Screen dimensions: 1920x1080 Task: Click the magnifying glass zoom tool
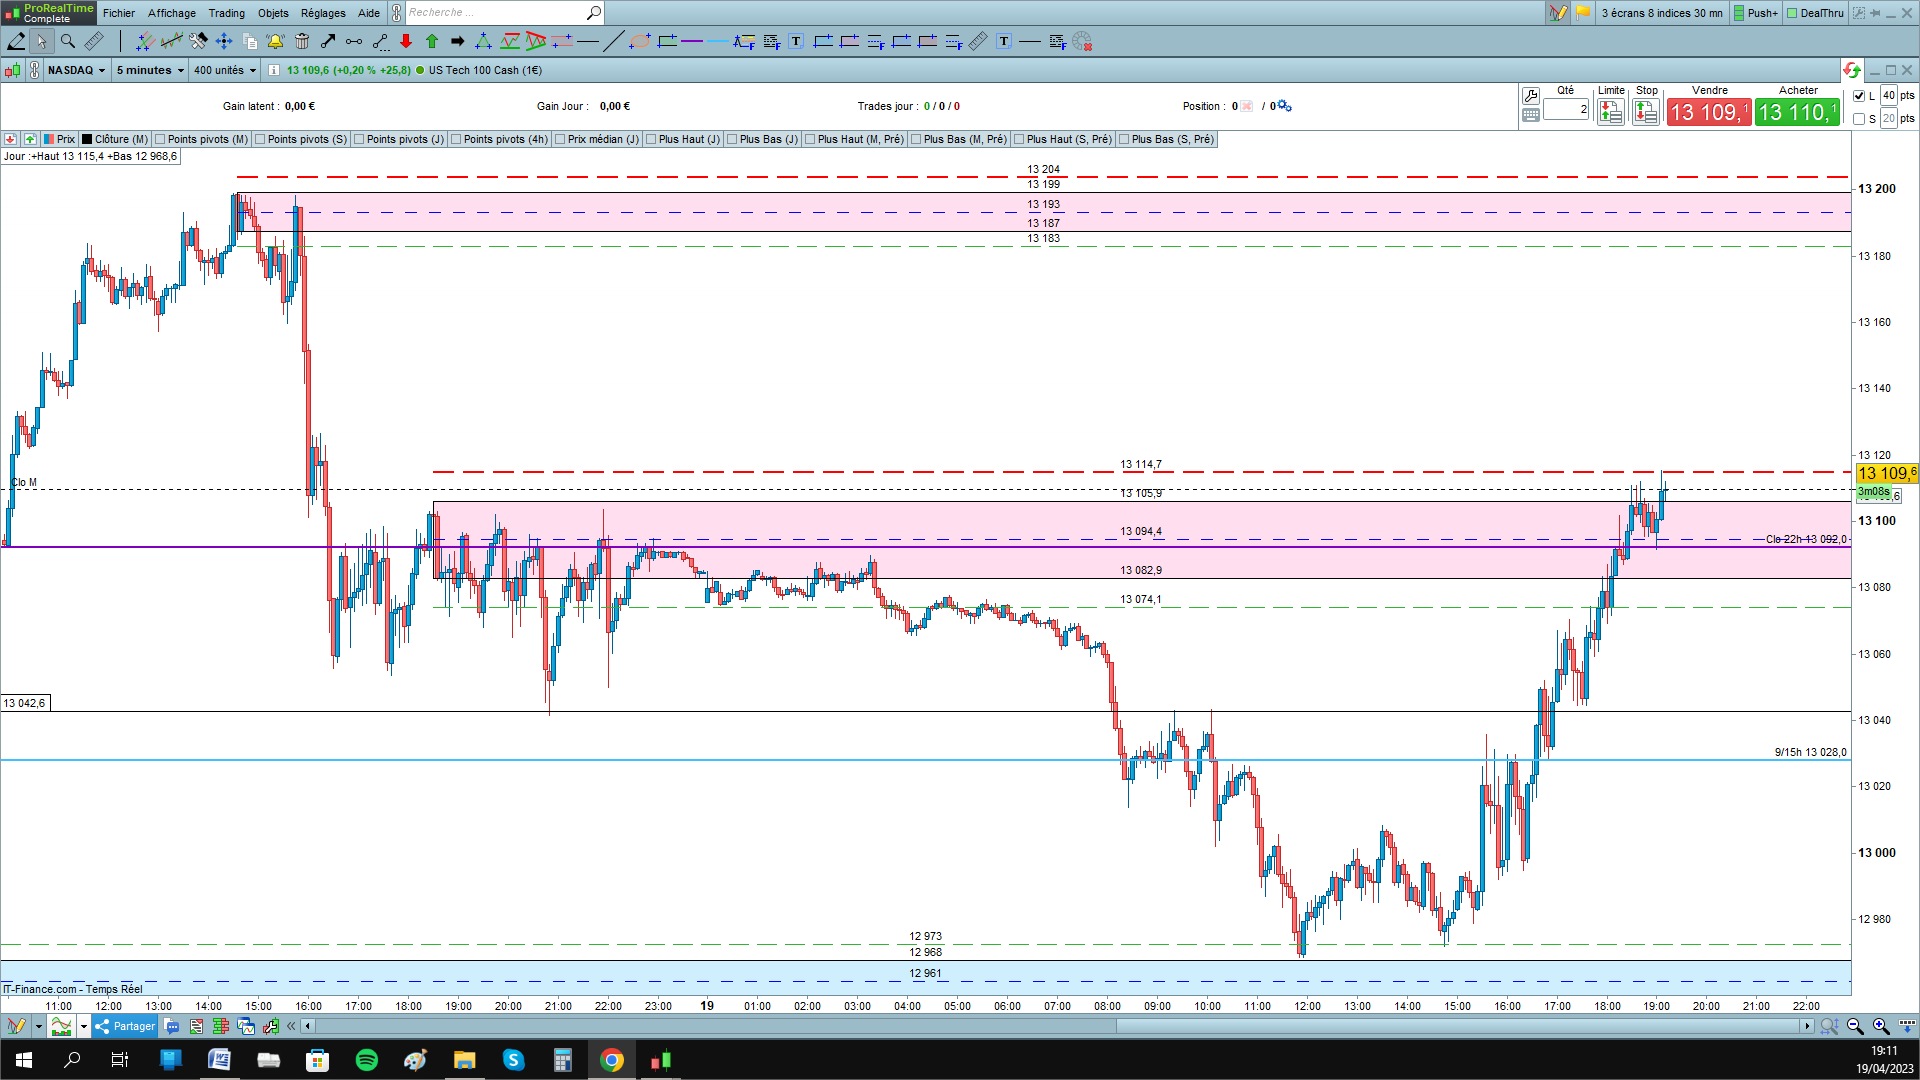[68, 41]
